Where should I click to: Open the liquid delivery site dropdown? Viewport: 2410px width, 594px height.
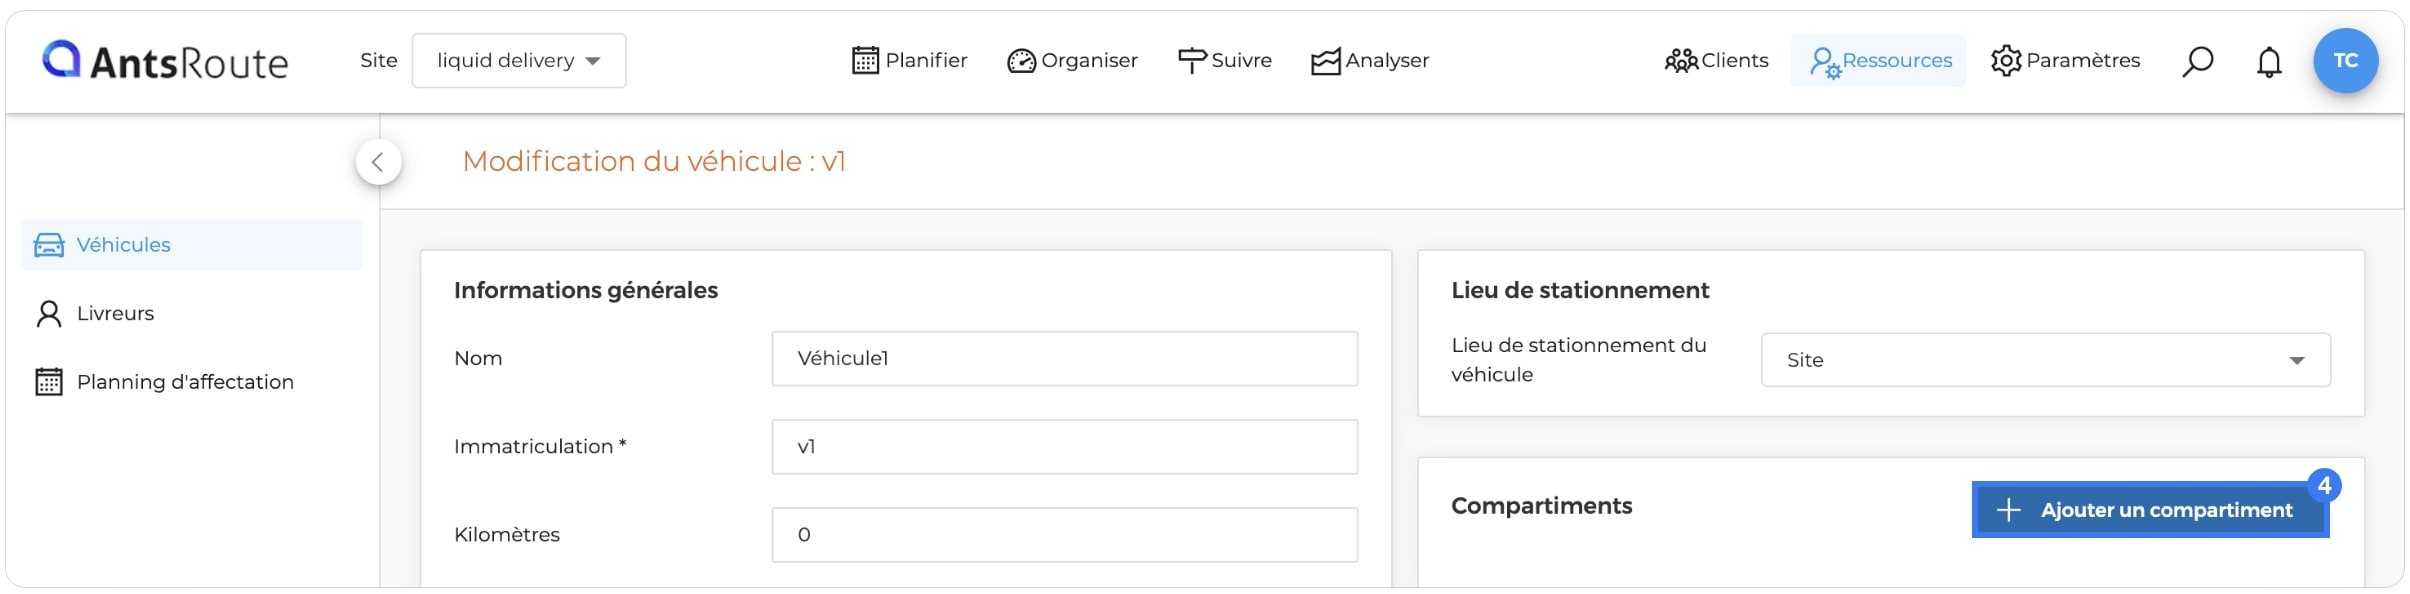pyautogui.click(x=519, y=61)
